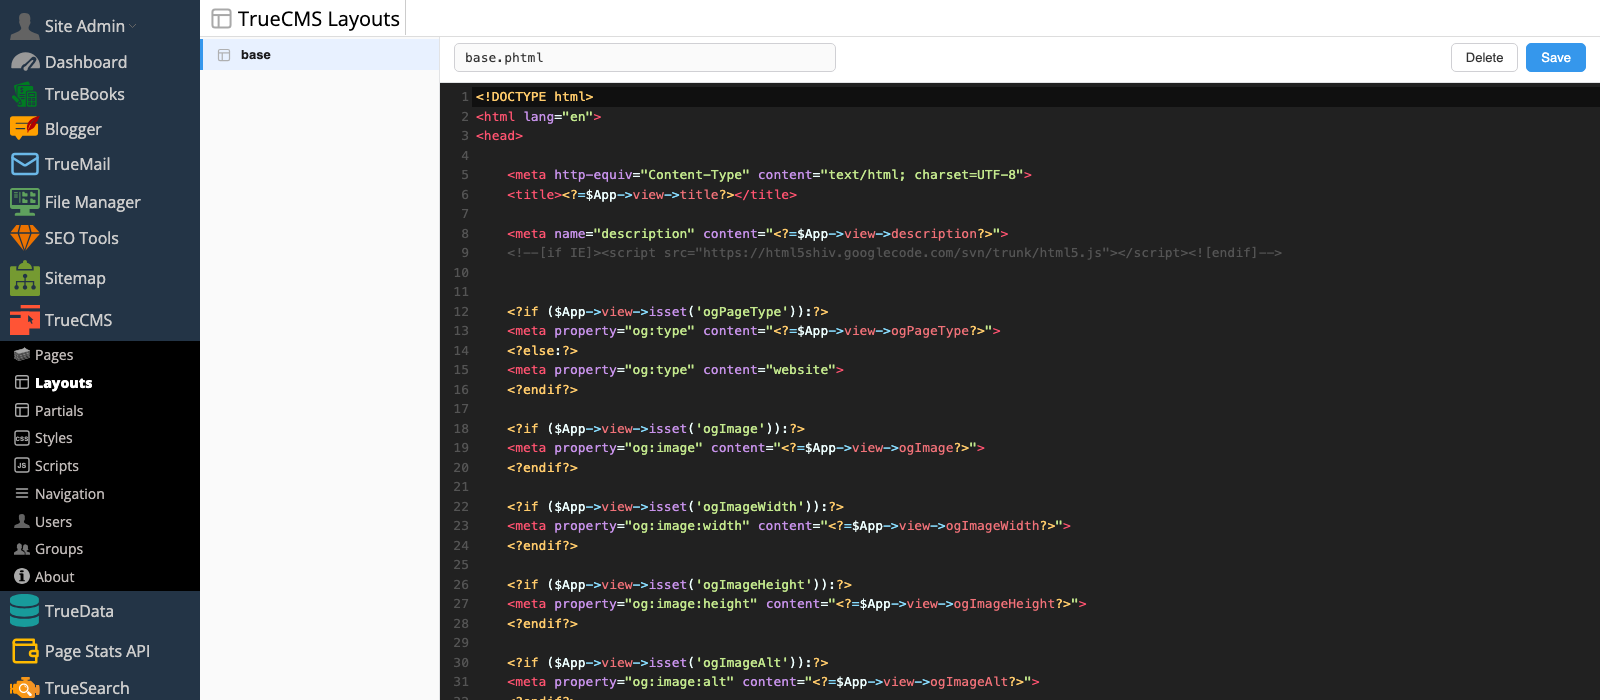The width and height of the screenshot is (1600, 700).
Task: Click the Groups people icon
Action: [x=22, y=549]
